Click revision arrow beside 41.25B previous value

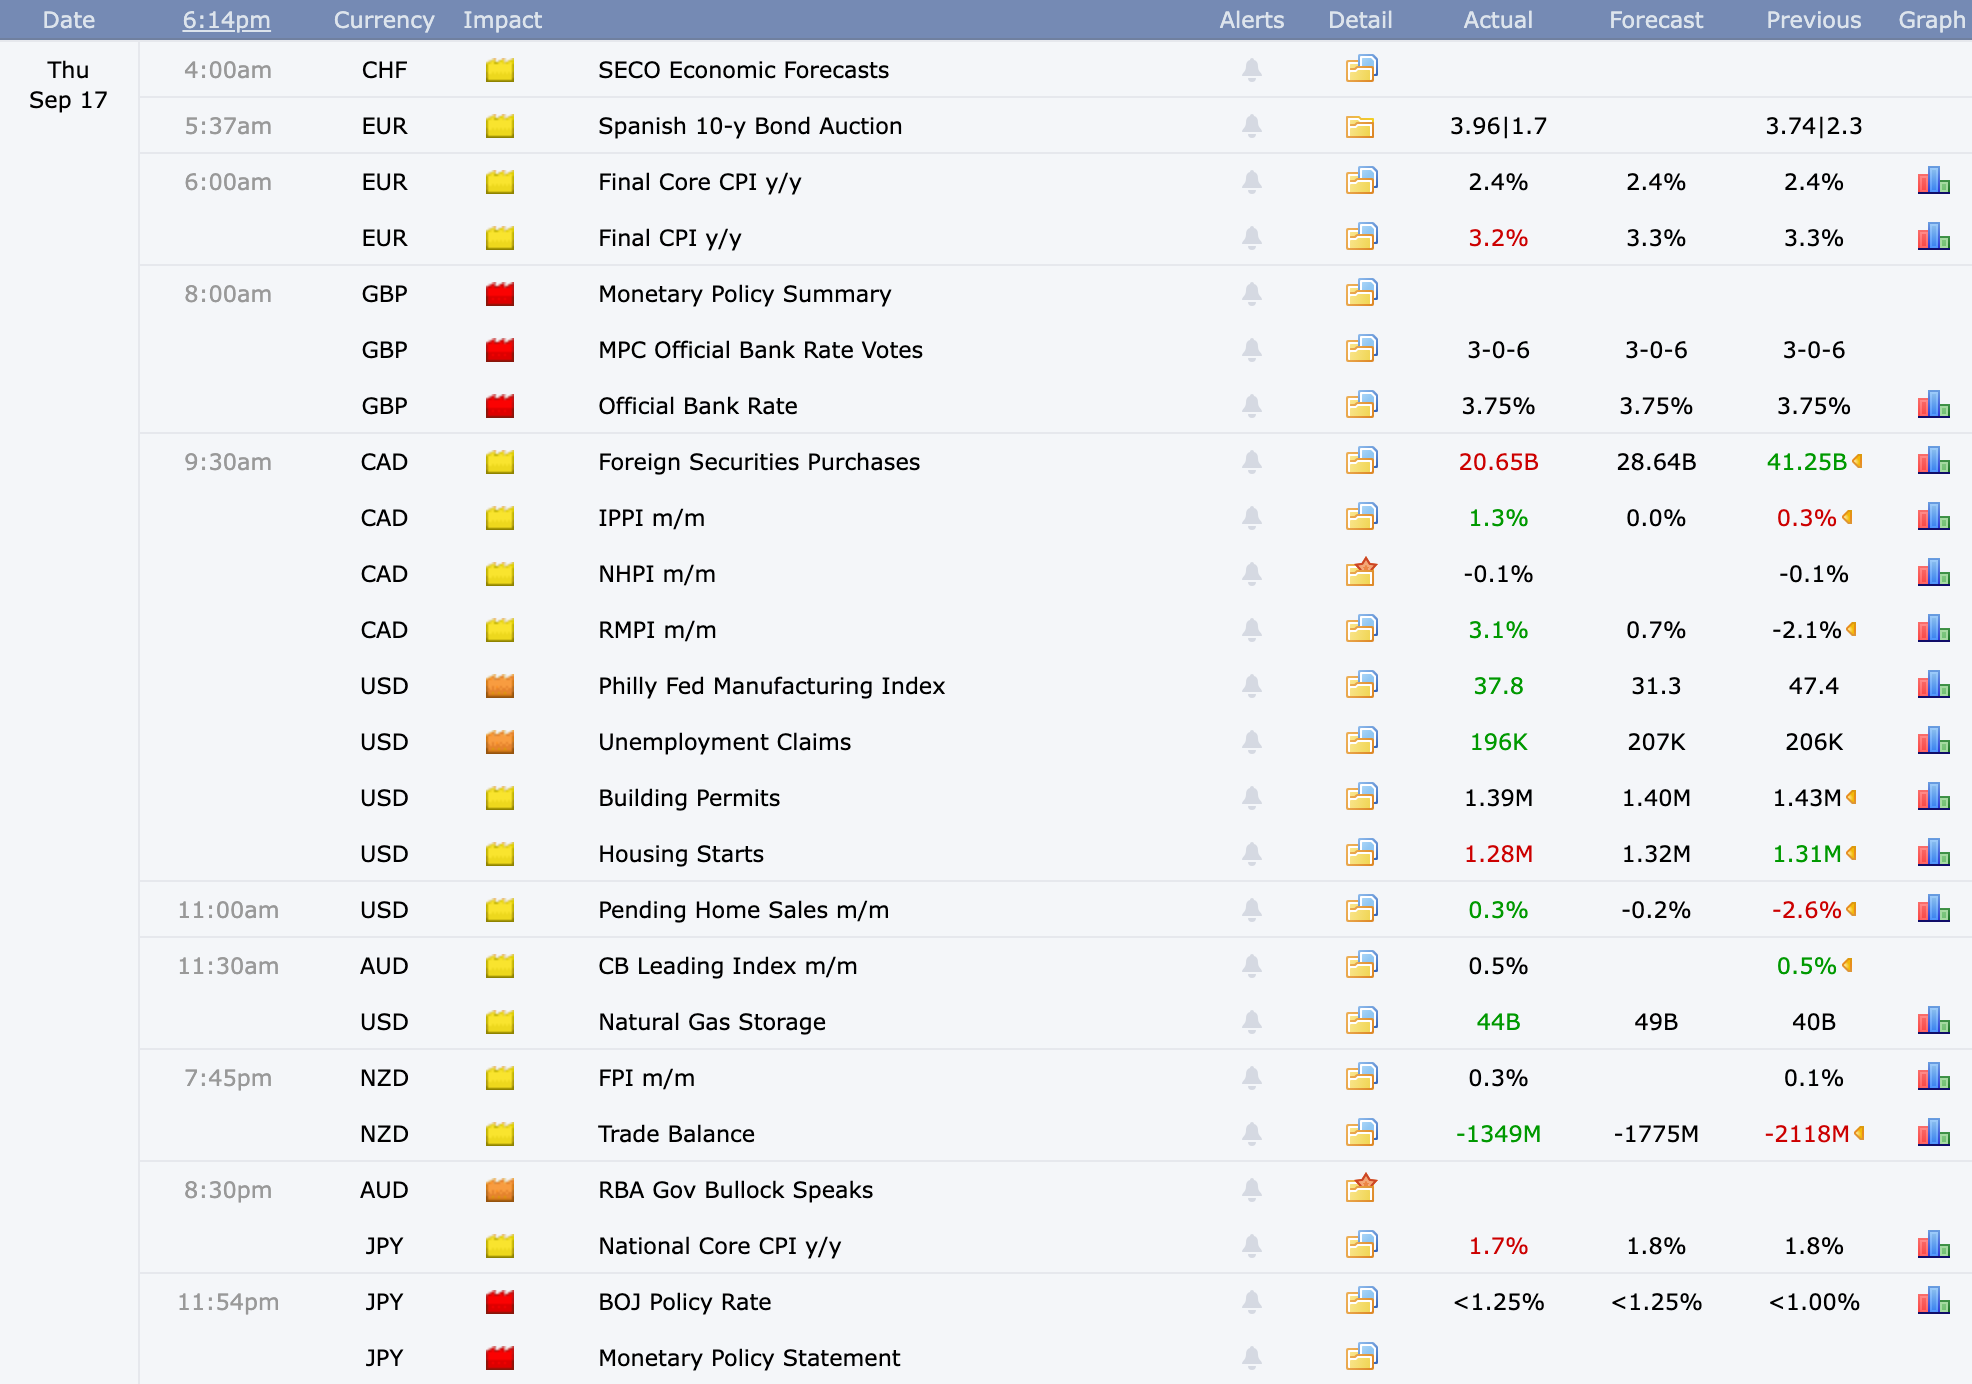coord(1857,461)
